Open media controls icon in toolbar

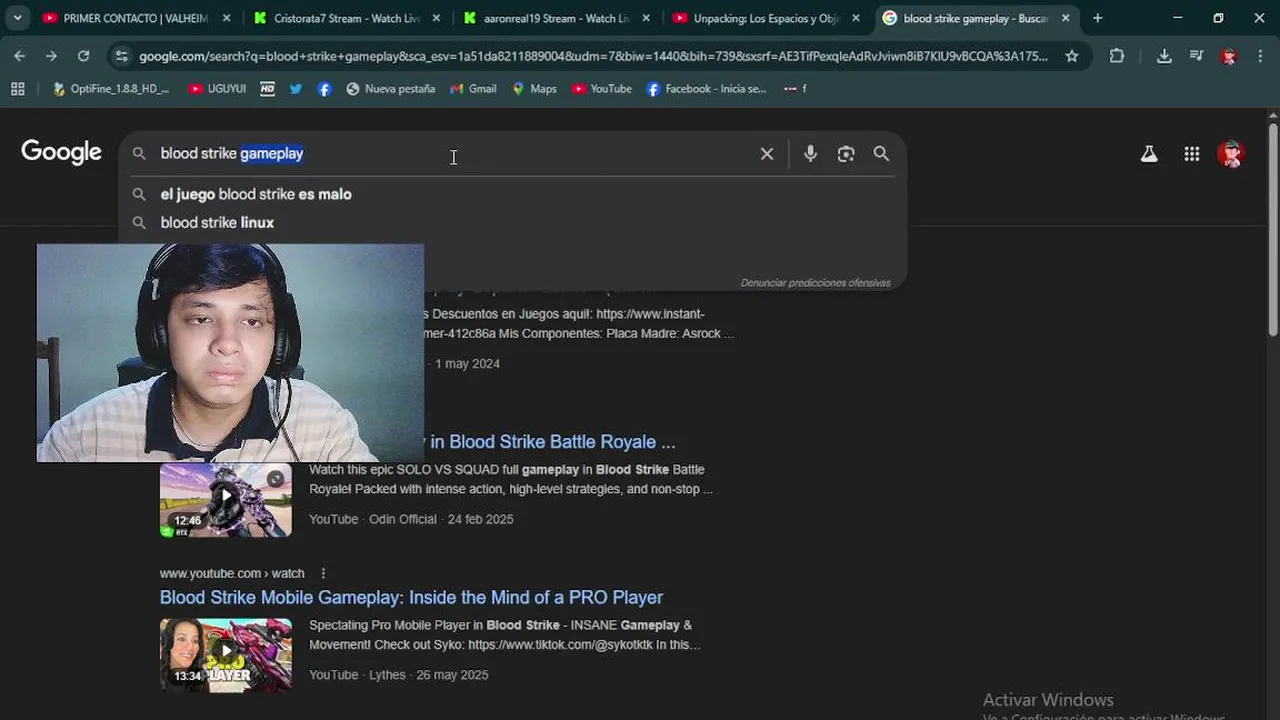click(1196, 56)
